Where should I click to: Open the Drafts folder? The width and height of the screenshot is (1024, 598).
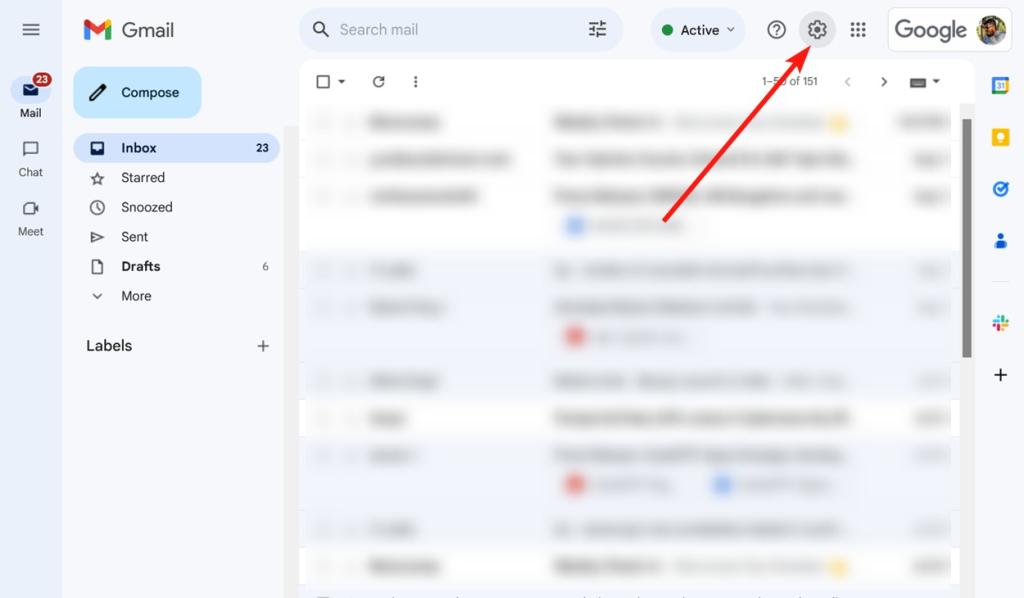coord(139,266)
